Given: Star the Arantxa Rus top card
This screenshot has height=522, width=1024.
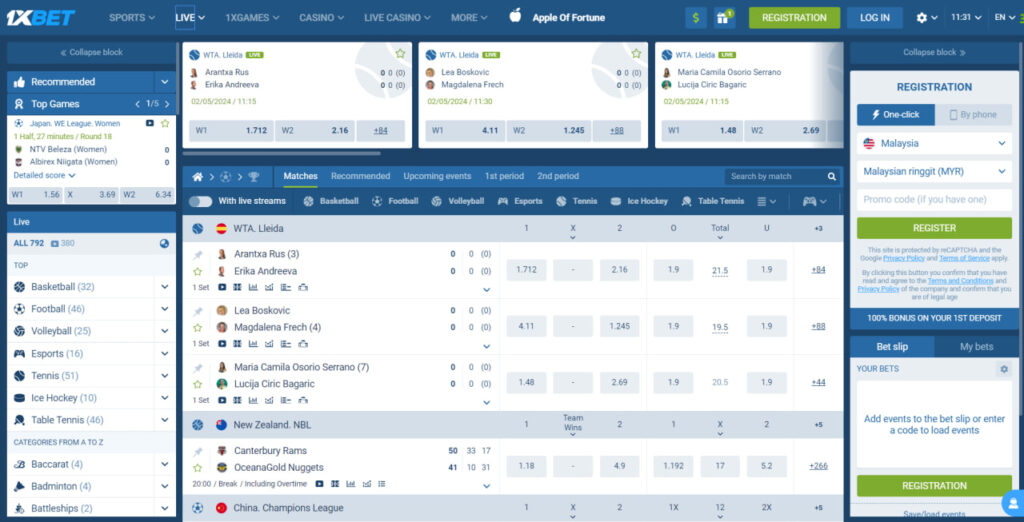Looking at the screenshot, I should pos(400,54).
